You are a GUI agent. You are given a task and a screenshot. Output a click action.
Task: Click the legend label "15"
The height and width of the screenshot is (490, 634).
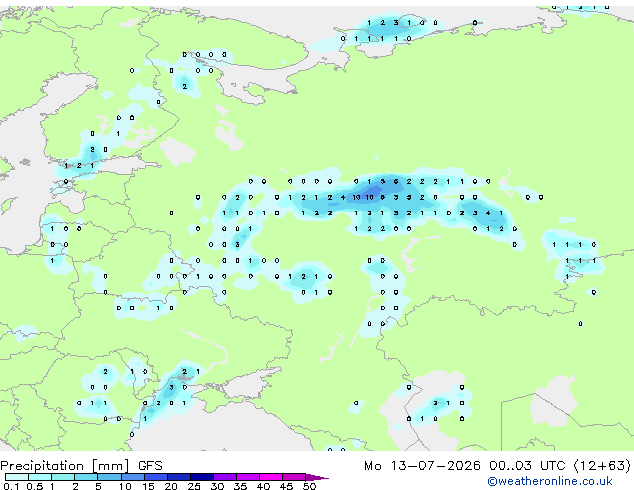(x=148, y=486)
